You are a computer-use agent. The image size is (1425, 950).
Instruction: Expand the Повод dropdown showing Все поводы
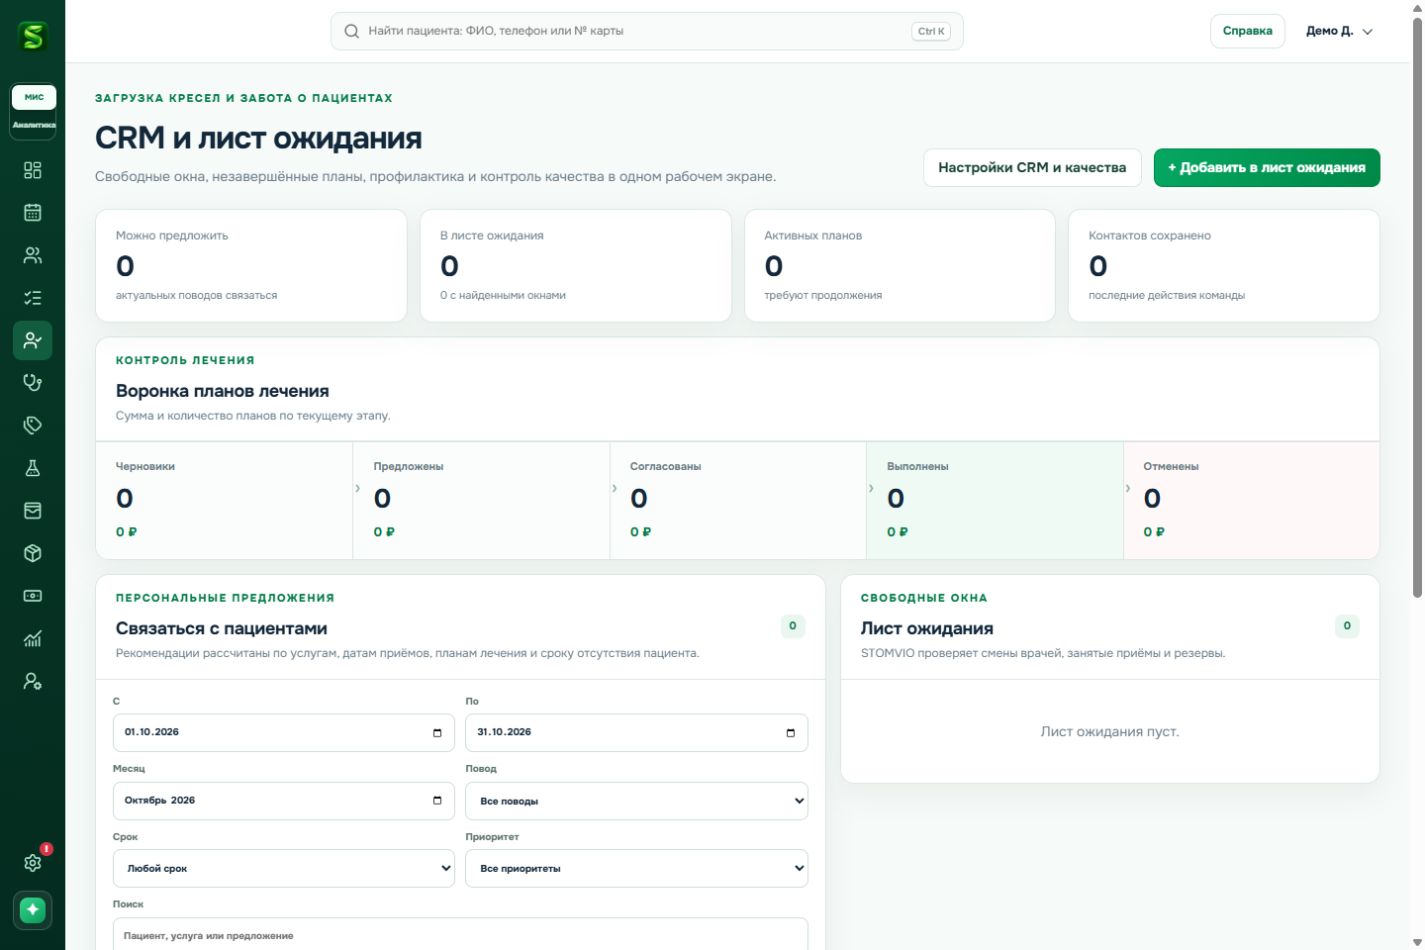636,801
